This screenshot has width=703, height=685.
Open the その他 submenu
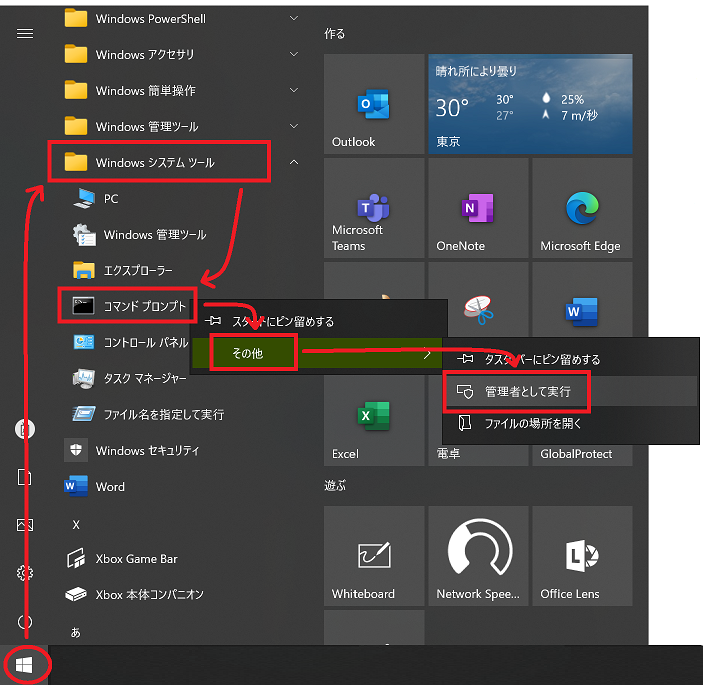pos(317,353)
